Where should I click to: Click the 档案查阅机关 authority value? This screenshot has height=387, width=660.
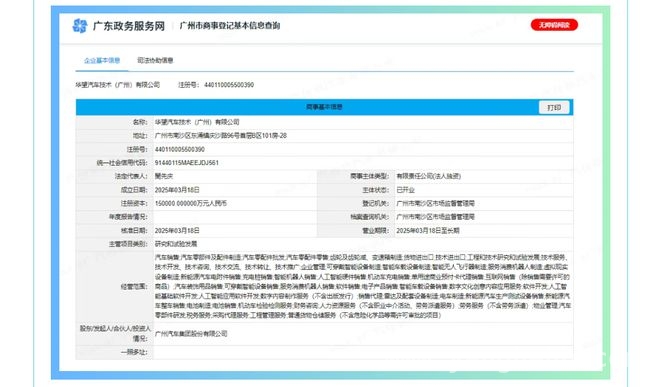435,217
